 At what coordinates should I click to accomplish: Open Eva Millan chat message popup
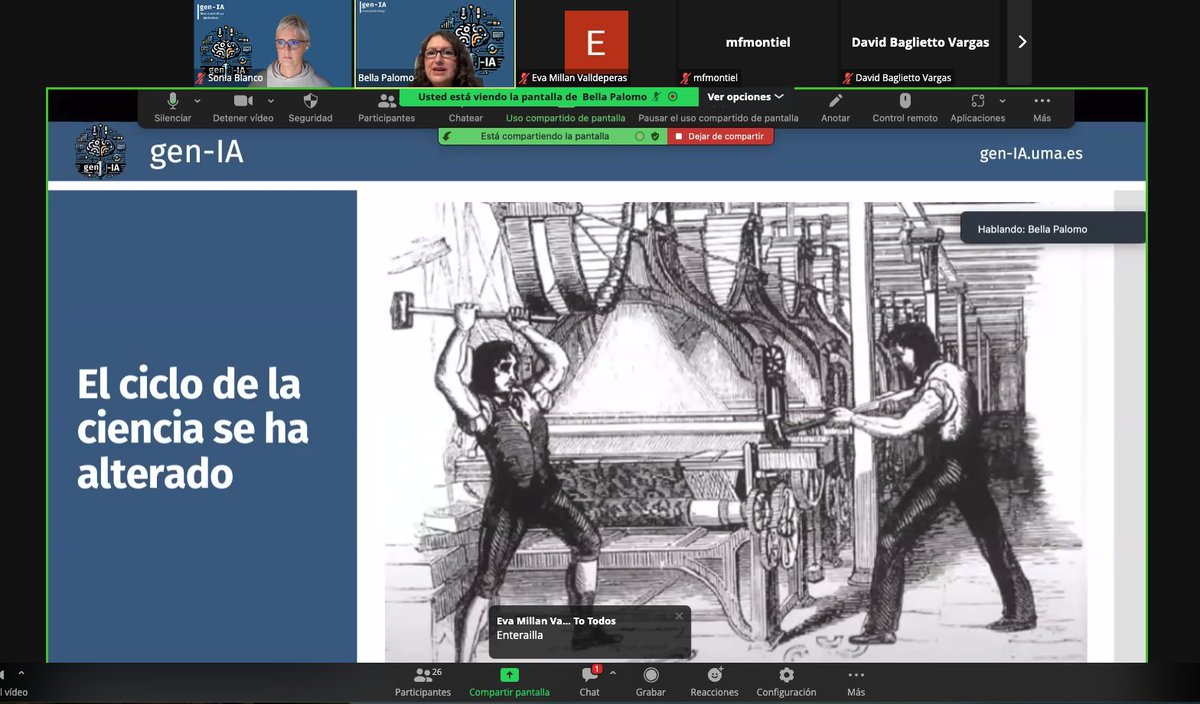589,632
